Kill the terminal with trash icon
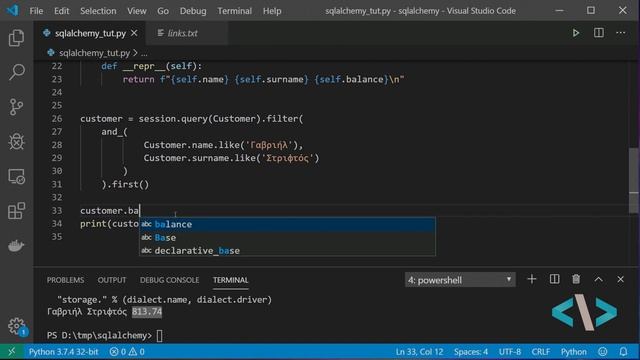The height and width of the screenshot is (360, 640). [576, 280]
